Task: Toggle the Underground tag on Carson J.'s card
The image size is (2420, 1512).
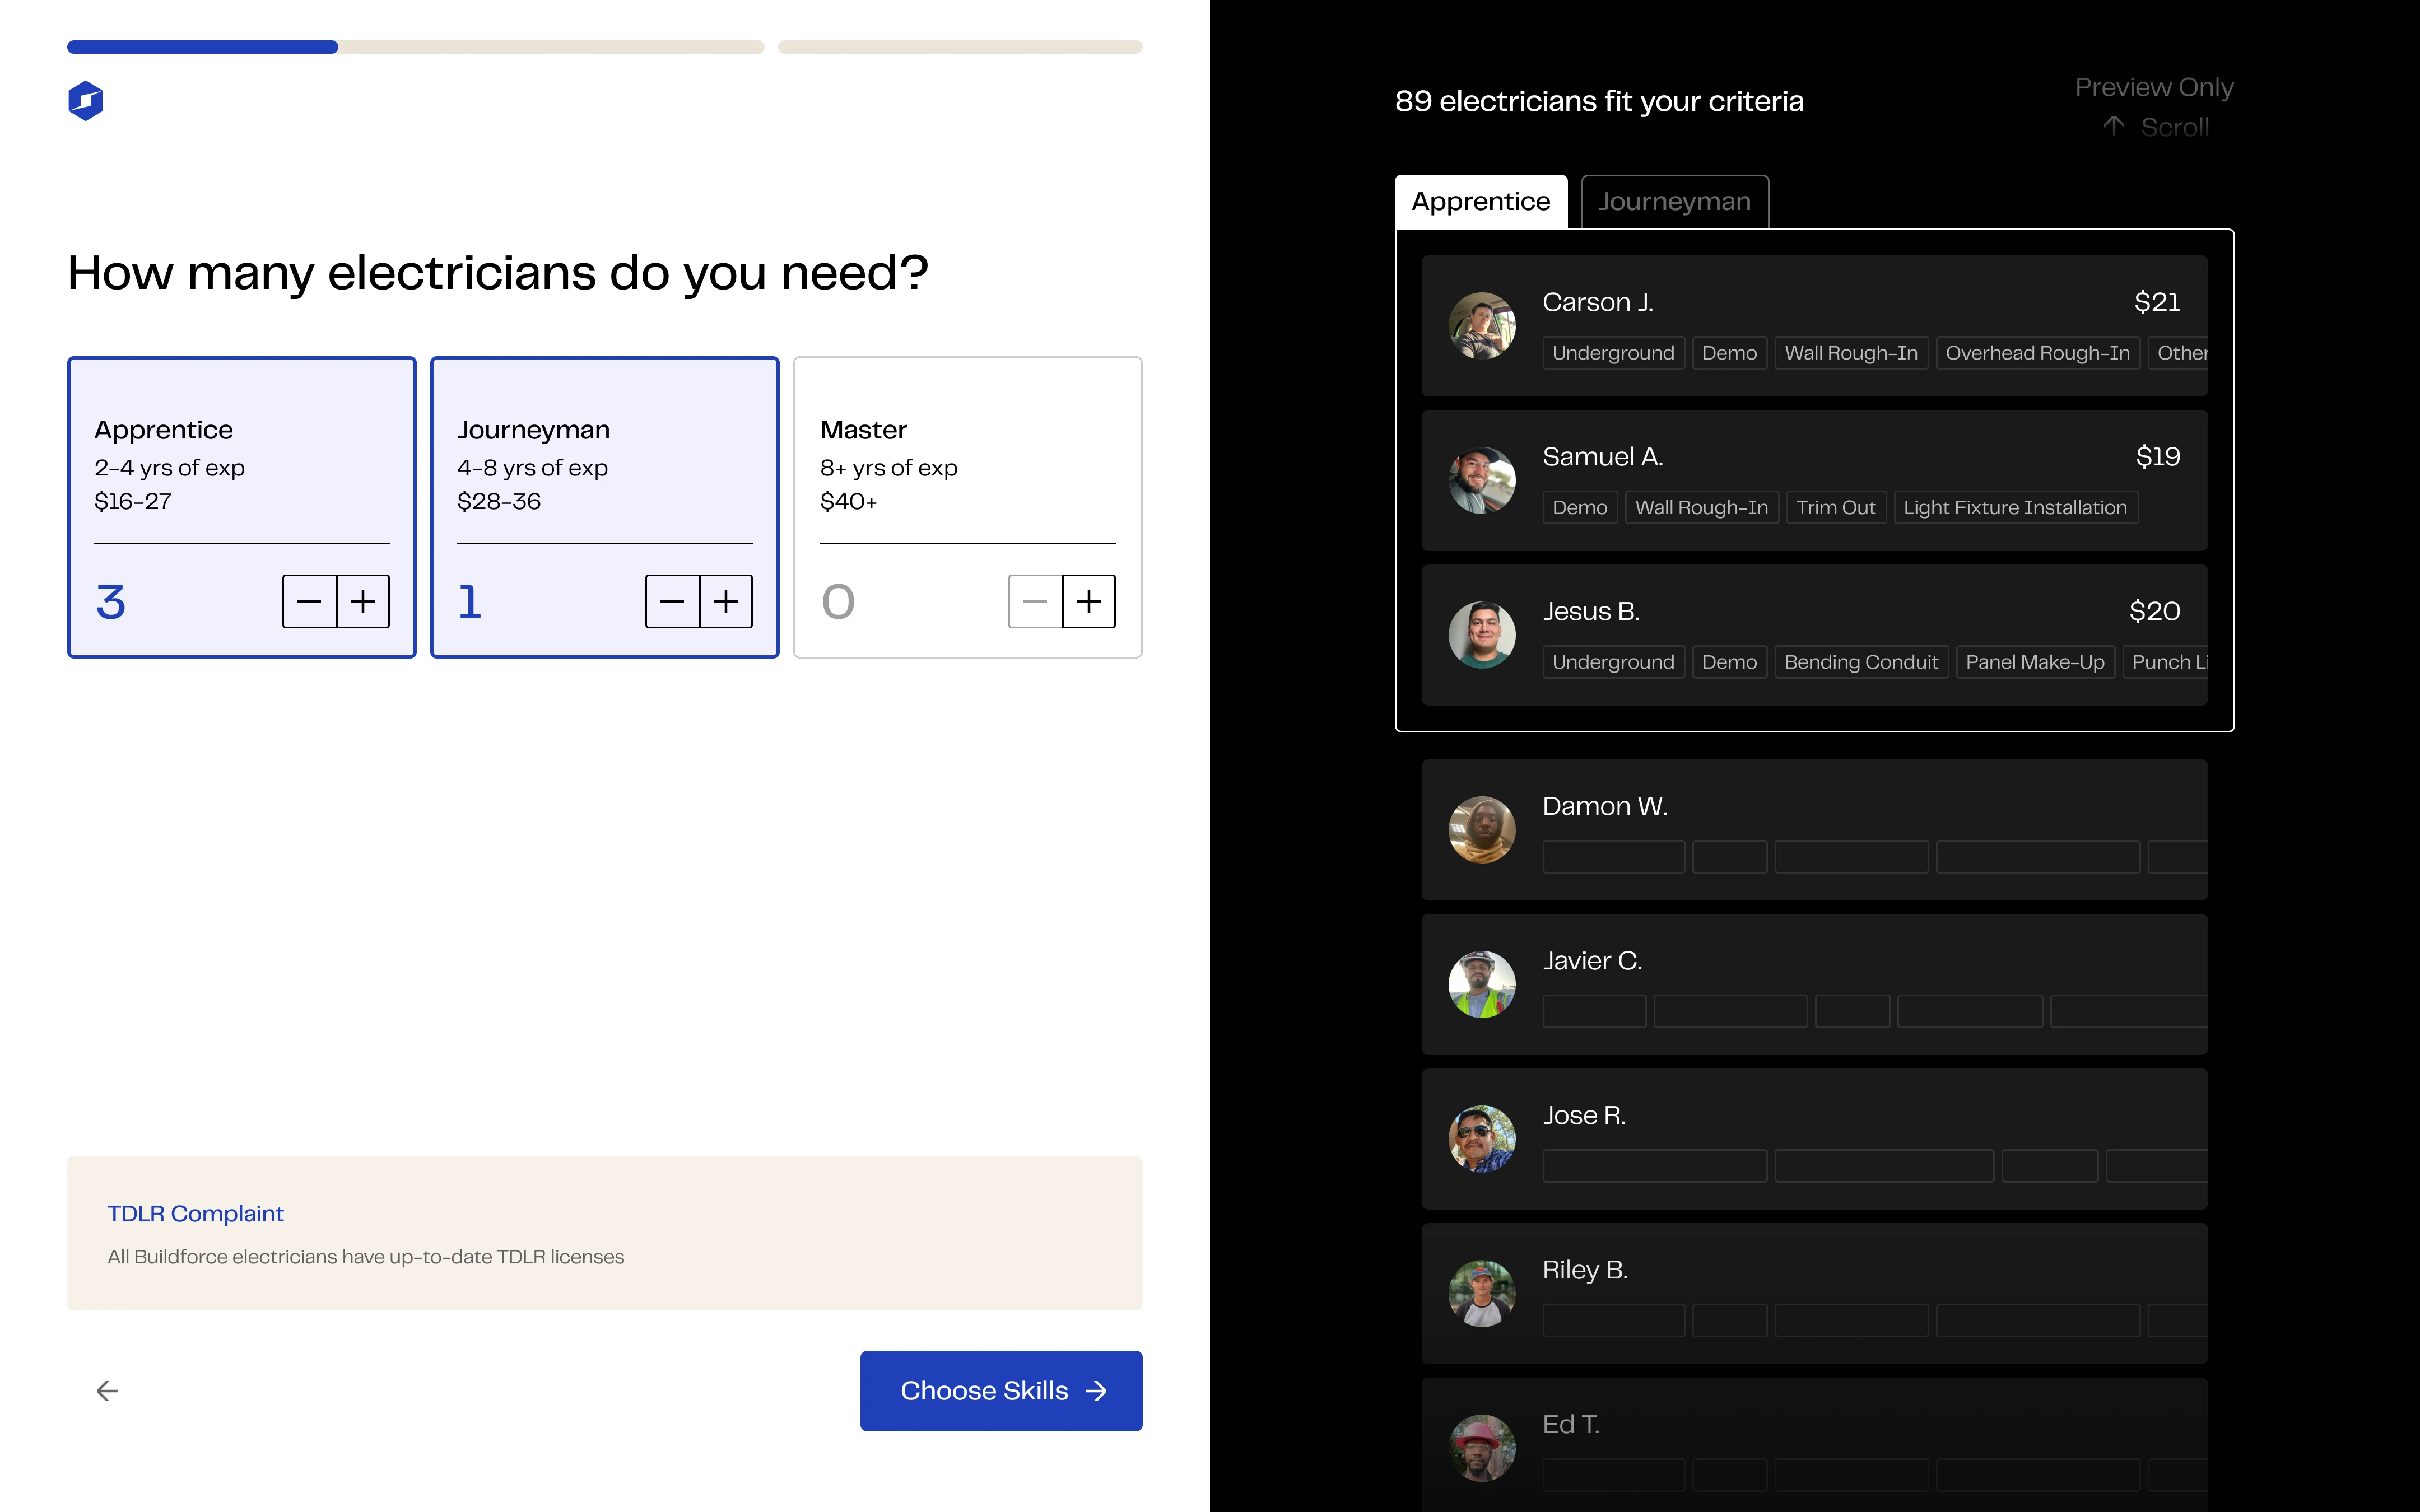Action: click(1612, 352)
